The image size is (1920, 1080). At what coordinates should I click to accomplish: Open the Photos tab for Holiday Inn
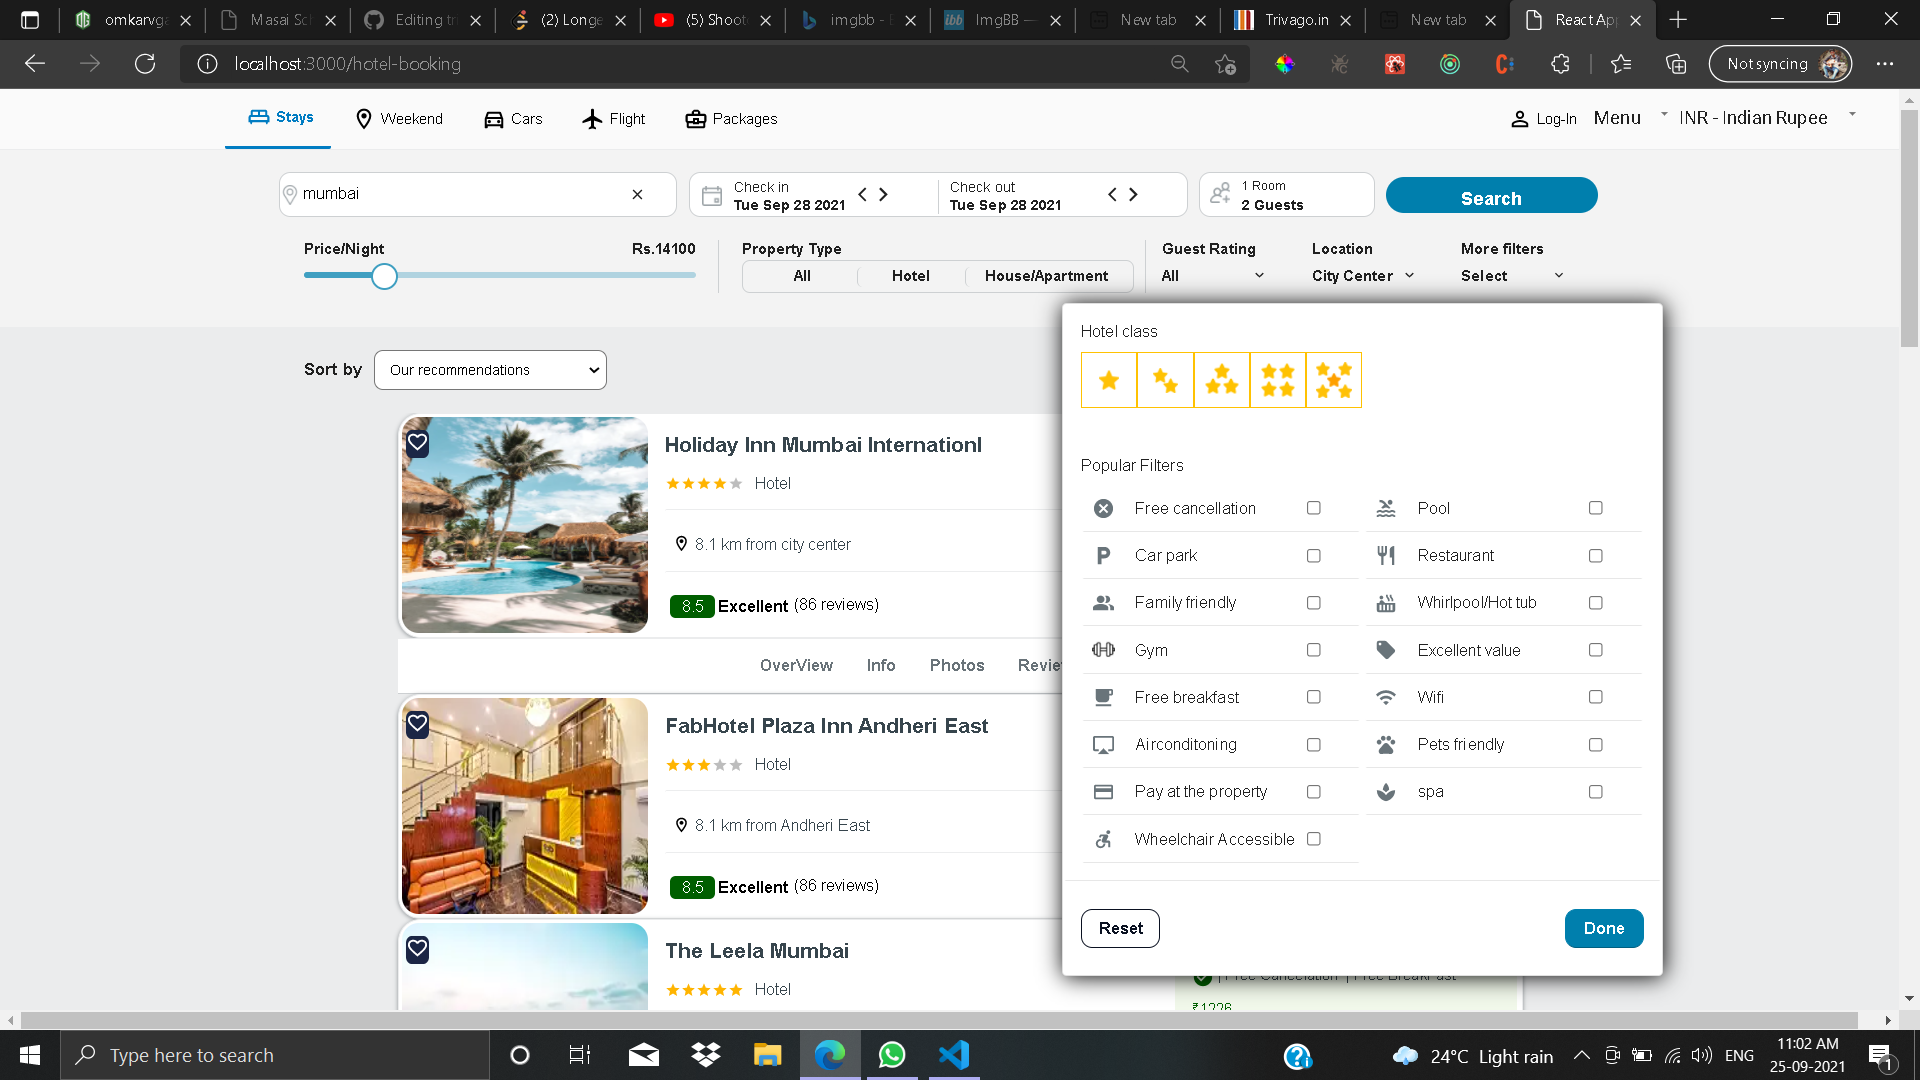pos(956,665)
